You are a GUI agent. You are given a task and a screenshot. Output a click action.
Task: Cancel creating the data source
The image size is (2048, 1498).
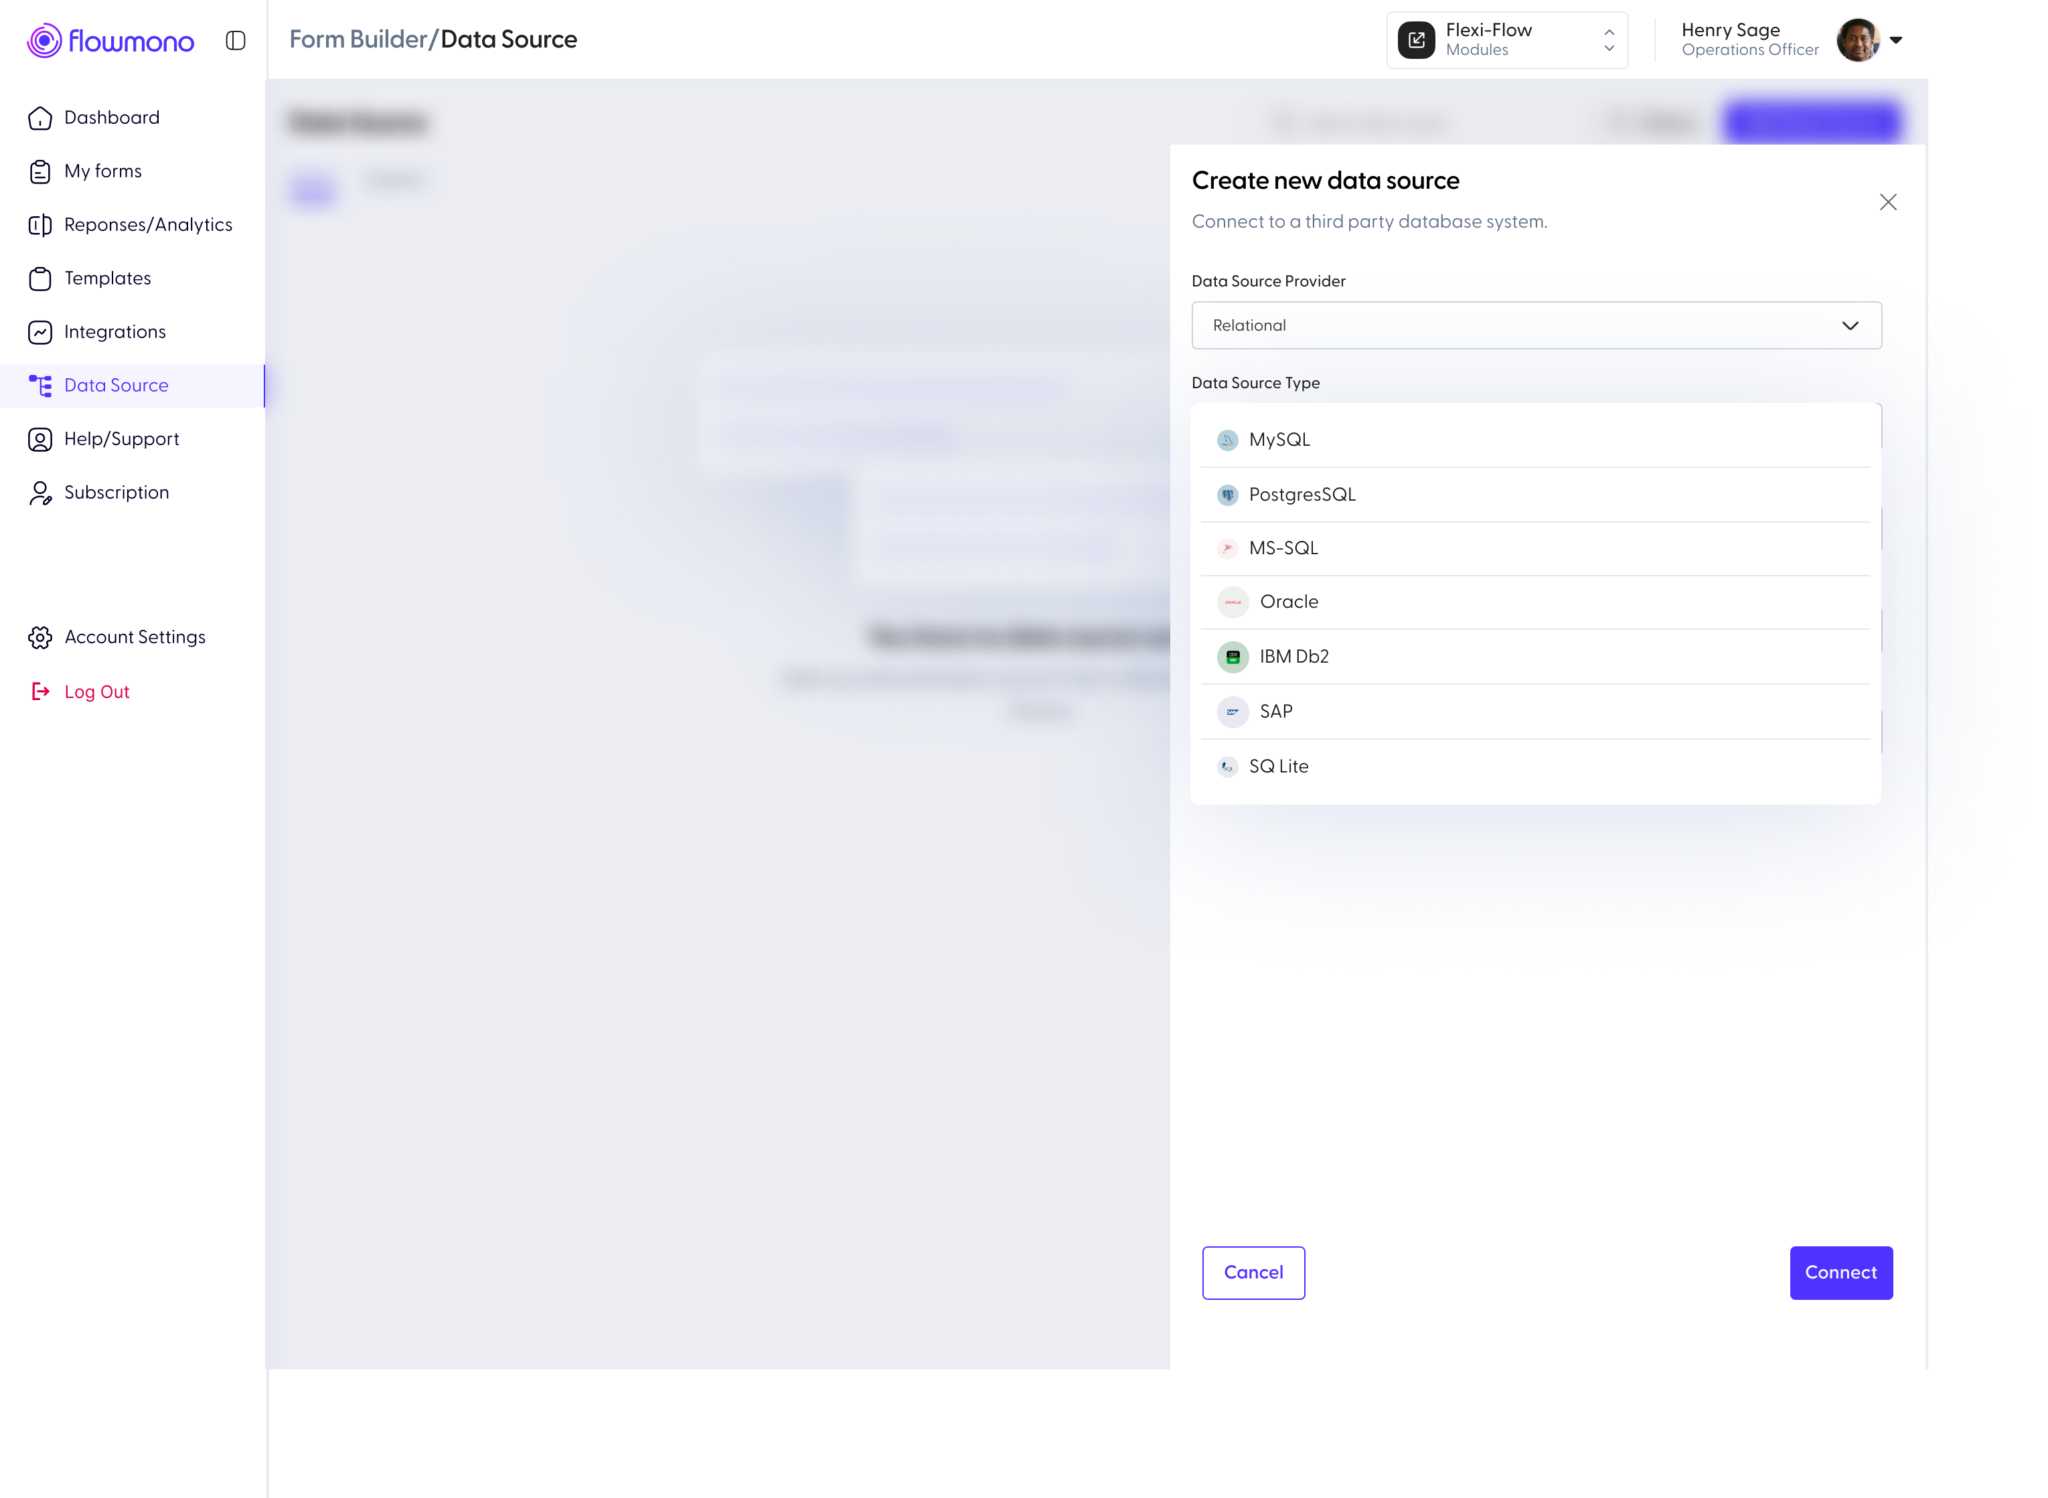(x=1253, y=1272)
